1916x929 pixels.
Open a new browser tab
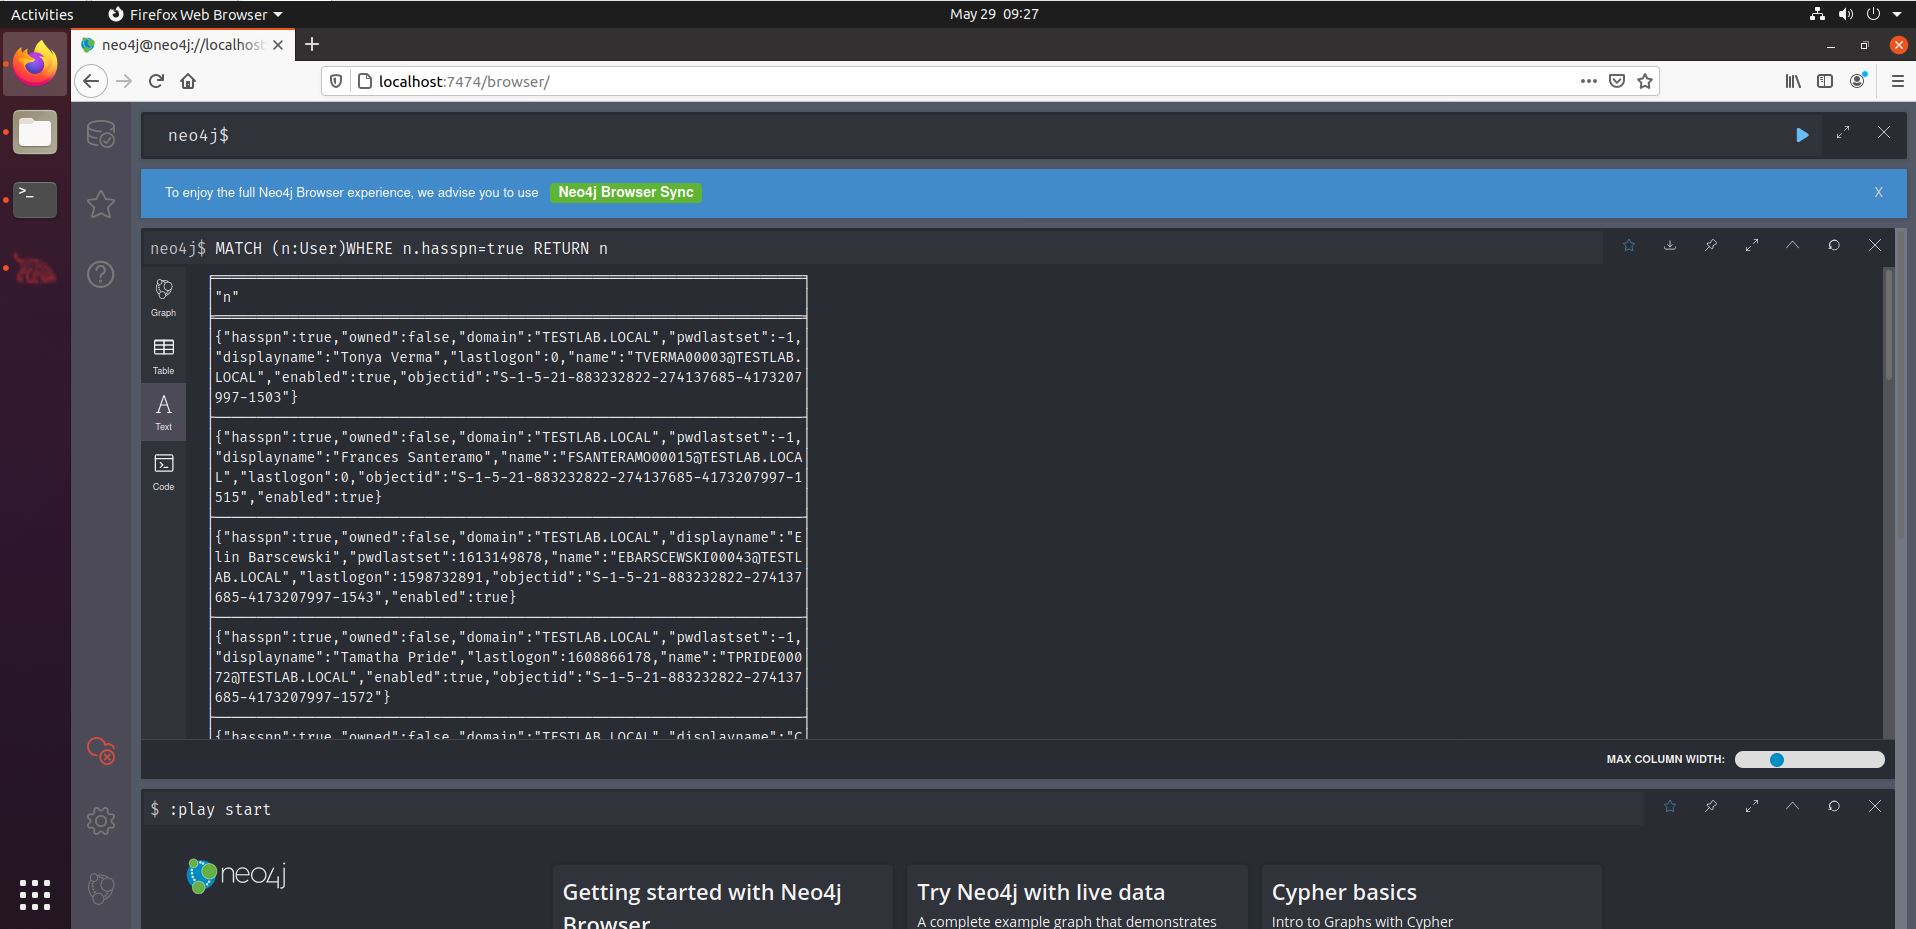312,44
